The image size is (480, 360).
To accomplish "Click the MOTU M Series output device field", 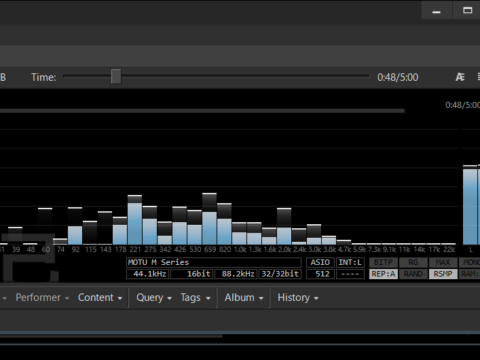I will [x=214, y=262].
